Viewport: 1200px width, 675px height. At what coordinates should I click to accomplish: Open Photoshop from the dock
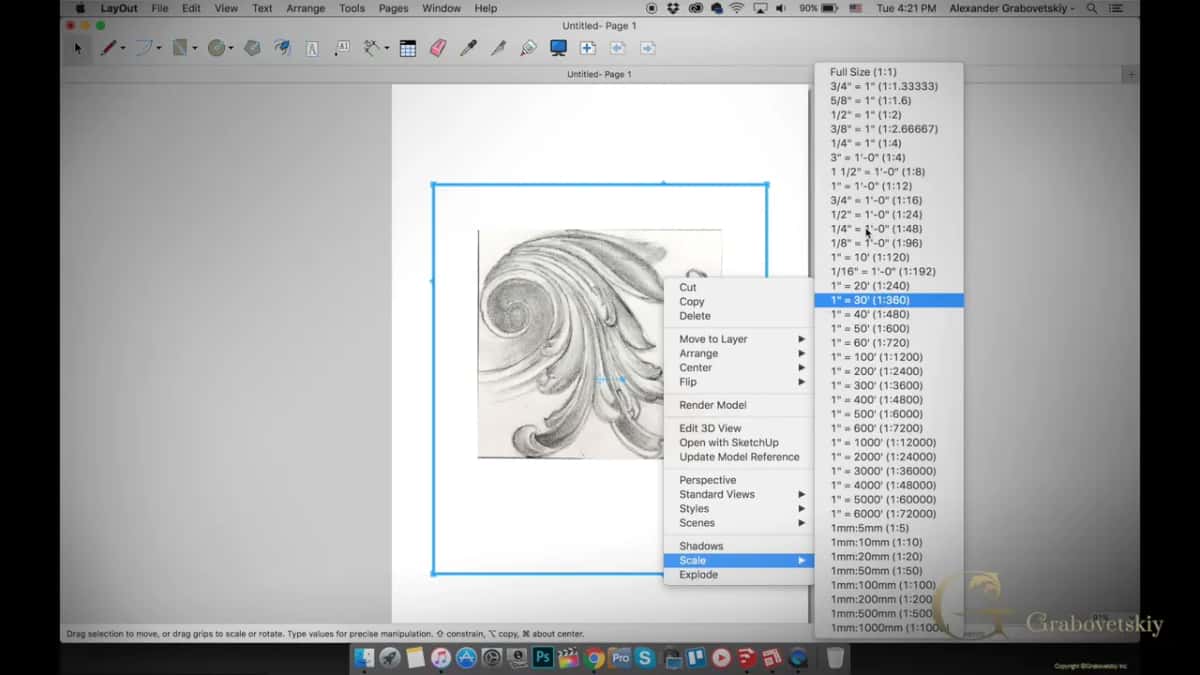coord(543,658)
